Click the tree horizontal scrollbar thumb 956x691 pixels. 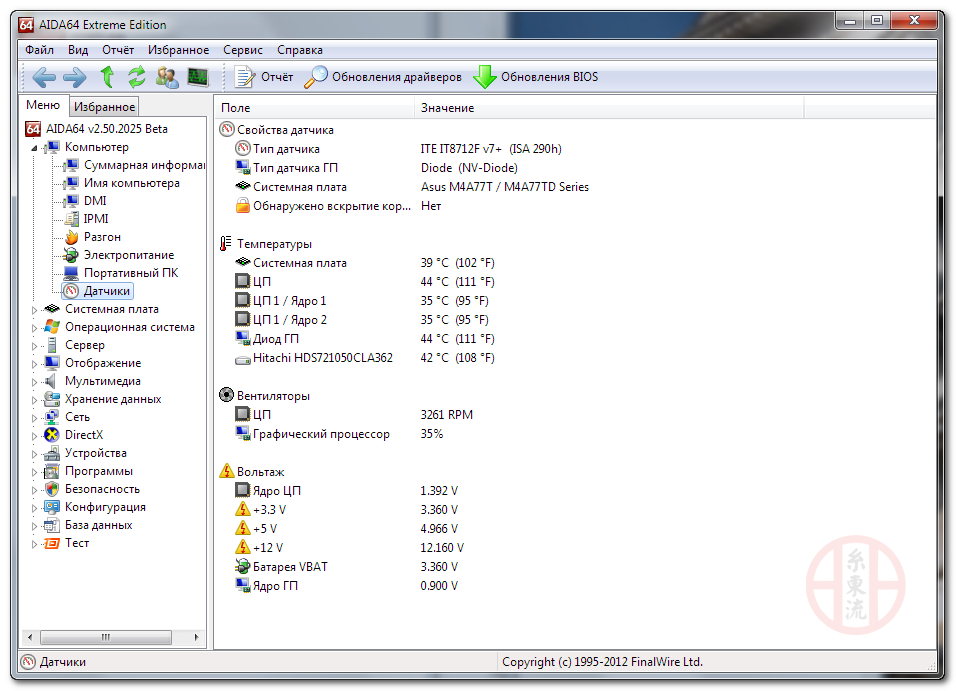coord(106,637)
